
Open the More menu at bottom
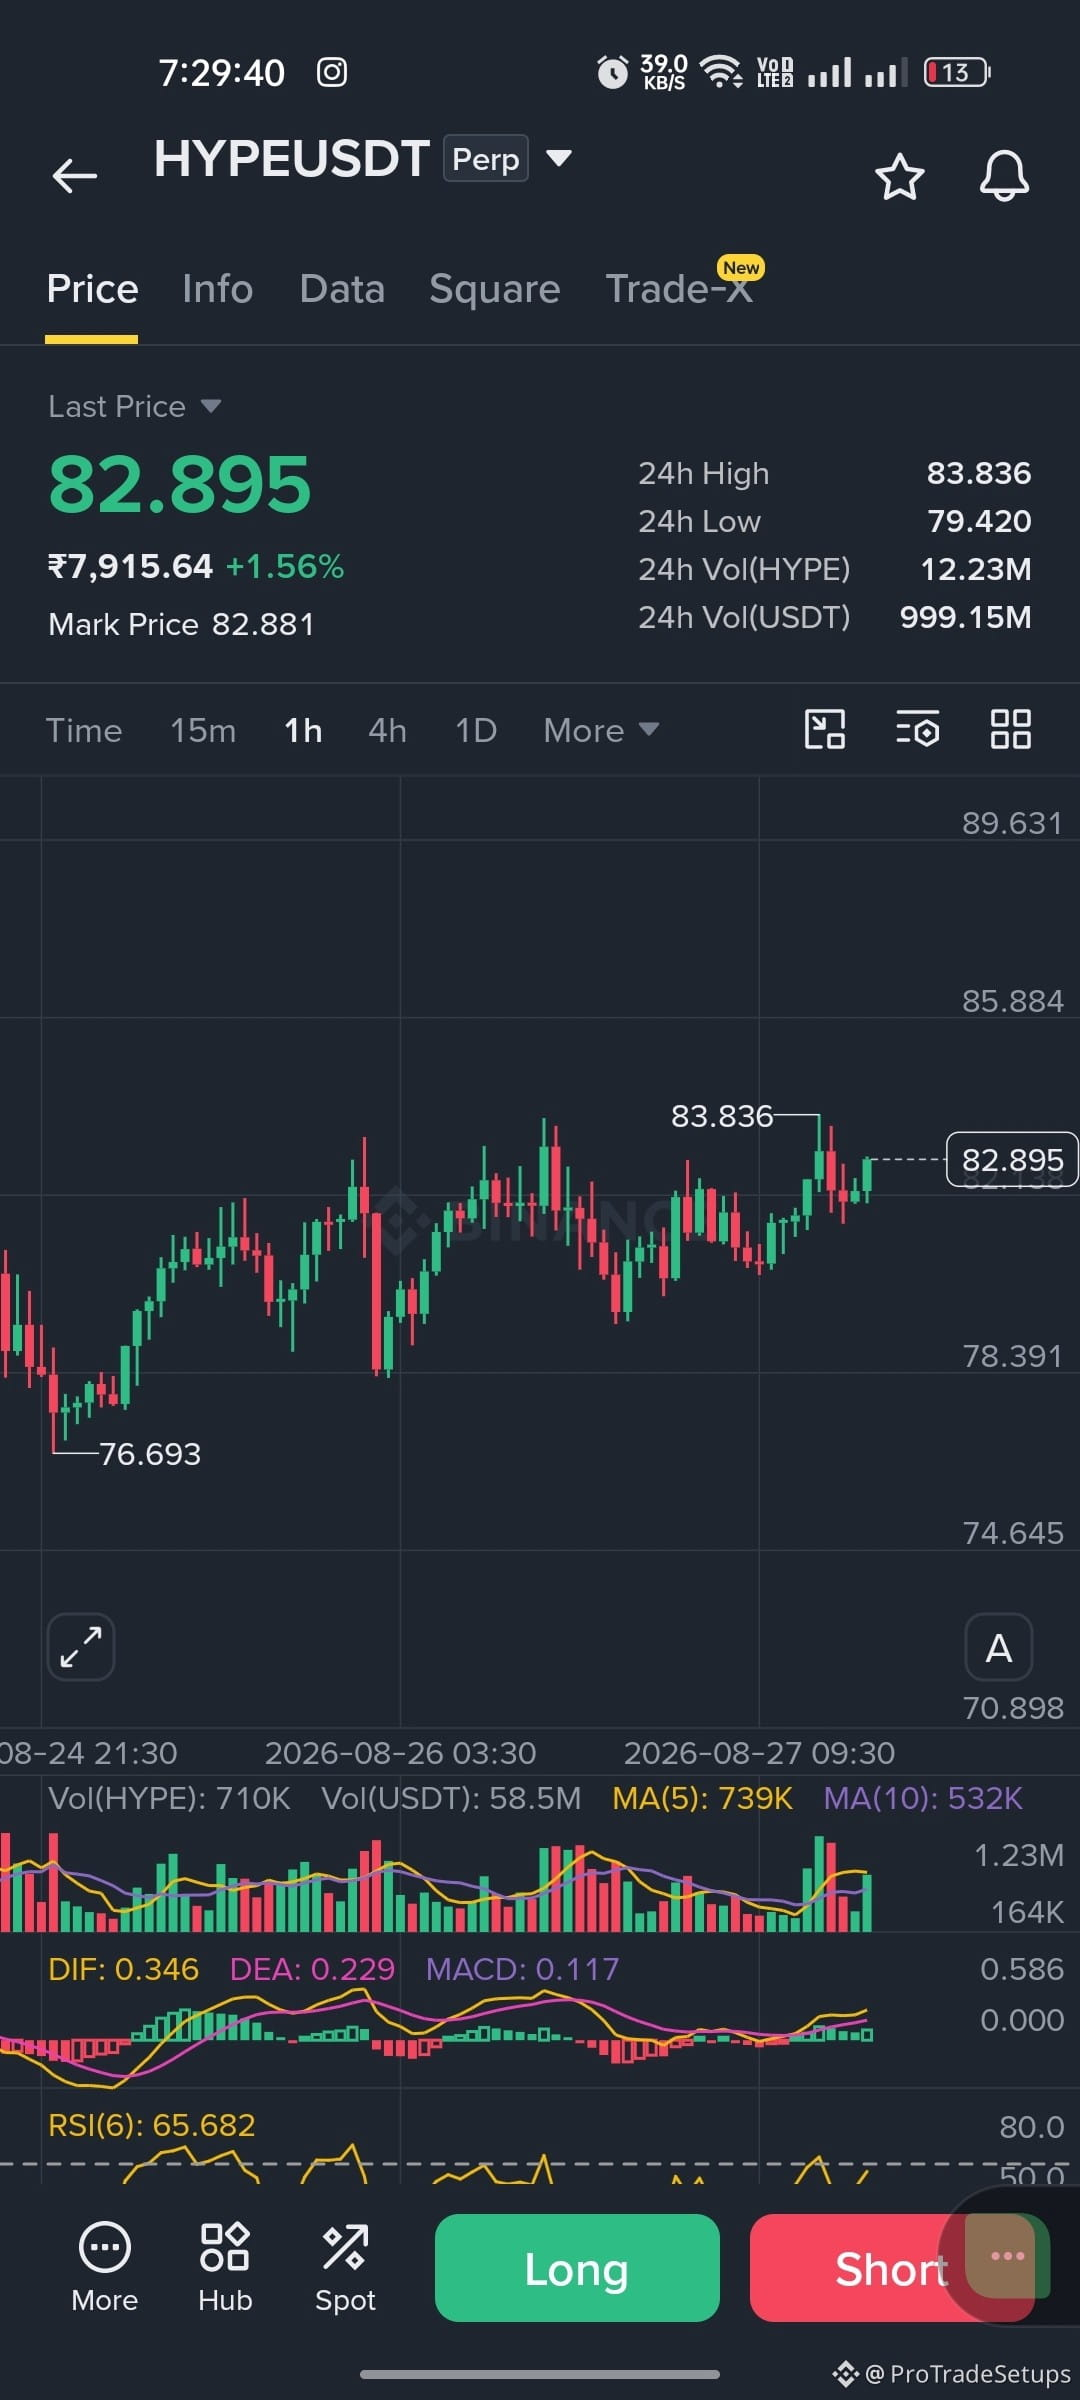(x=105, y=2267)
